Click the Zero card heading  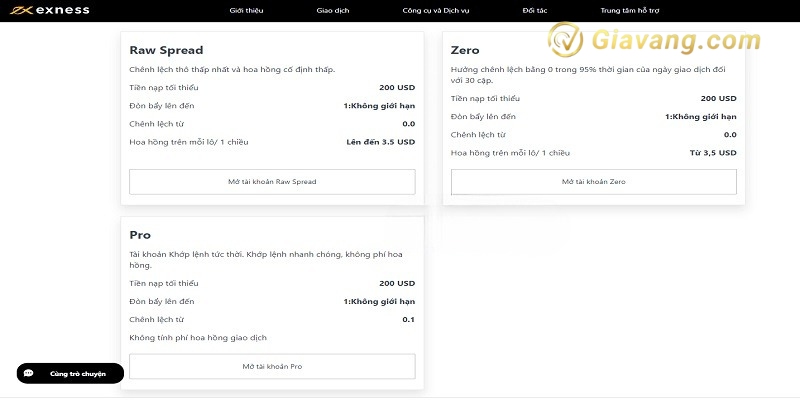pyautogui.click(x=465, y=50)
